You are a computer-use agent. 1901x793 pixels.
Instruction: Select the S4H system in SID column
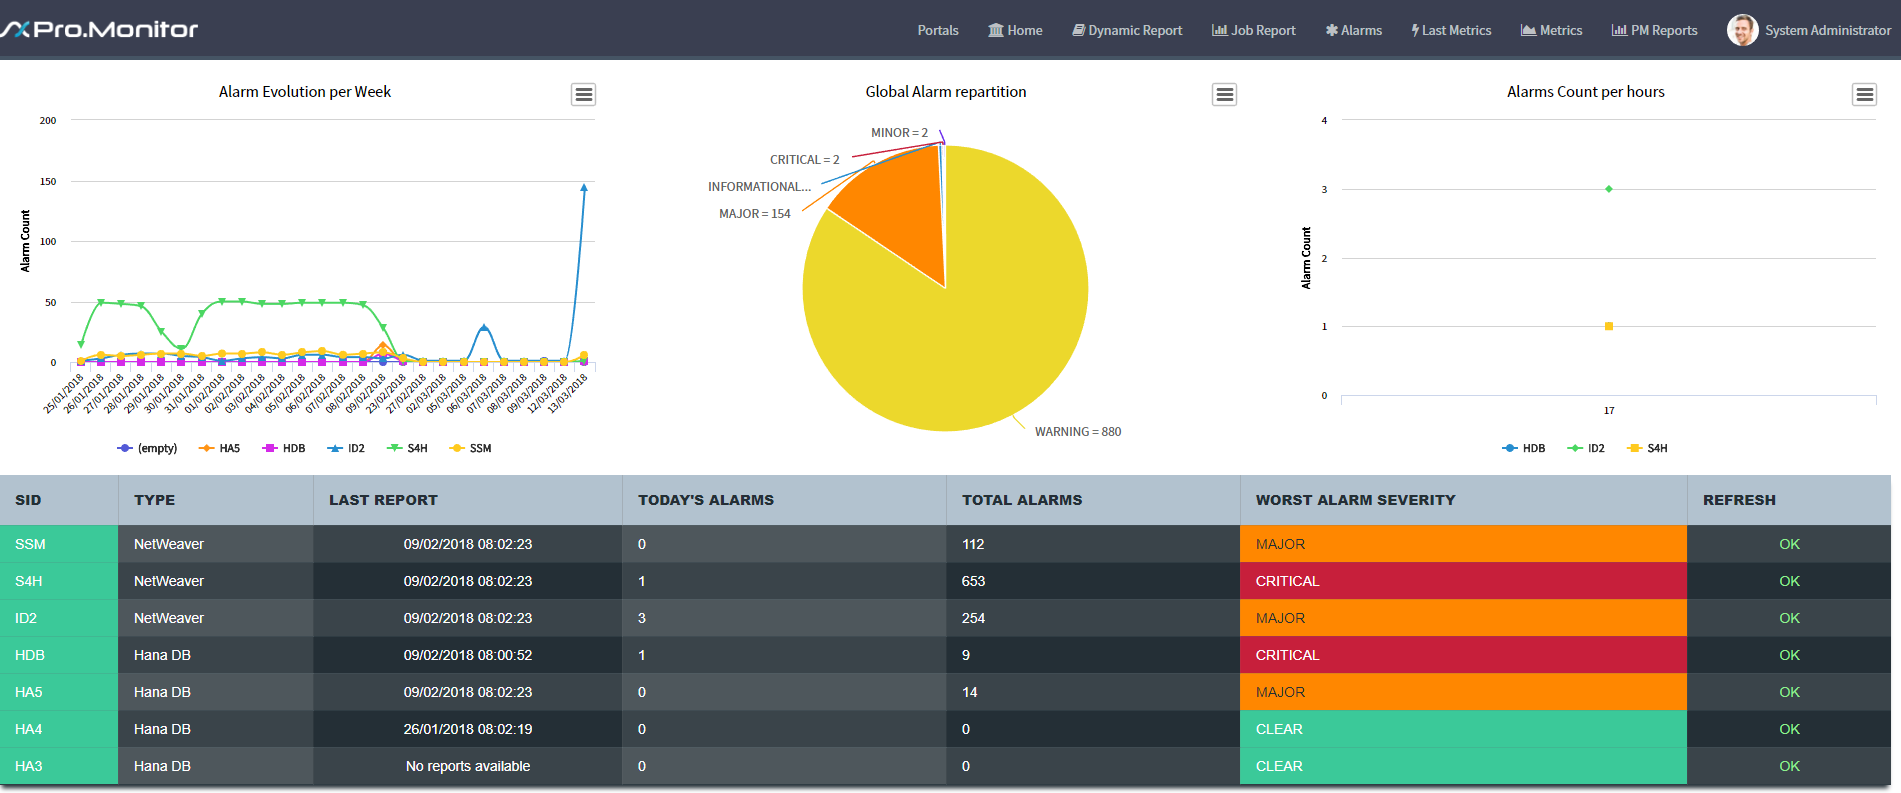pos(29,581)
